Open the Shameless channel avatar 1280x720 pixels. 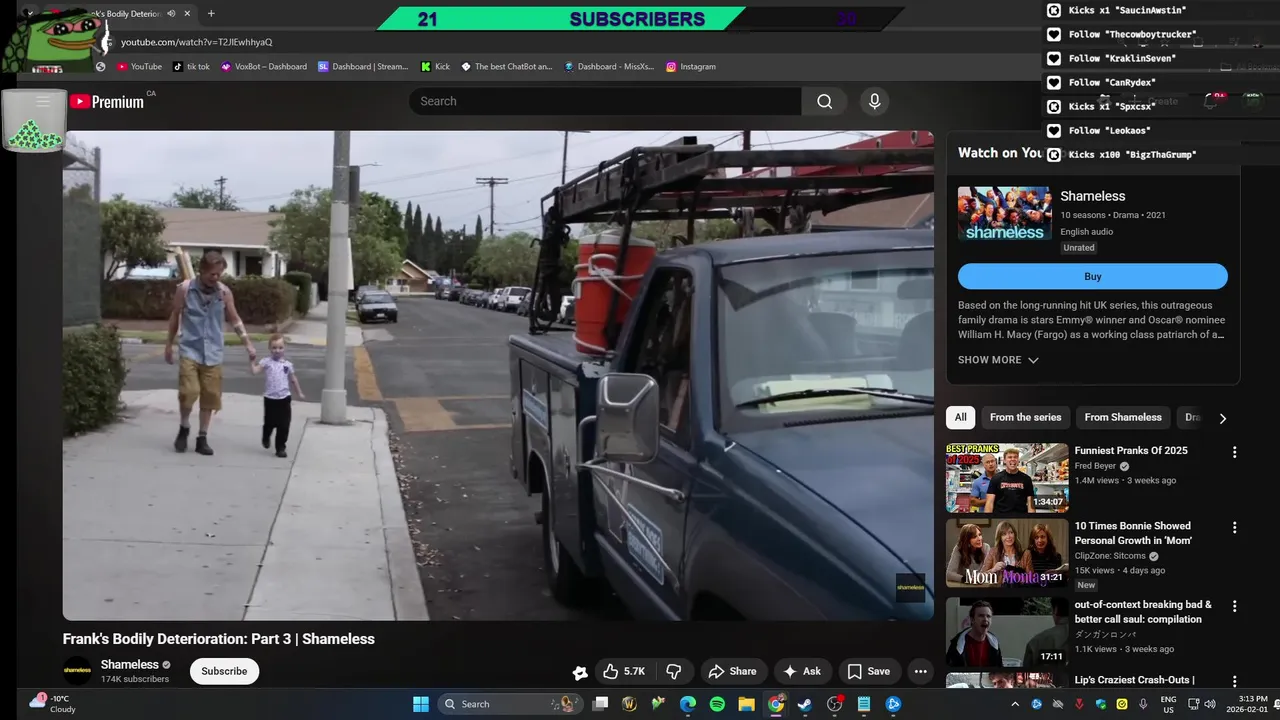coord(78,670)
